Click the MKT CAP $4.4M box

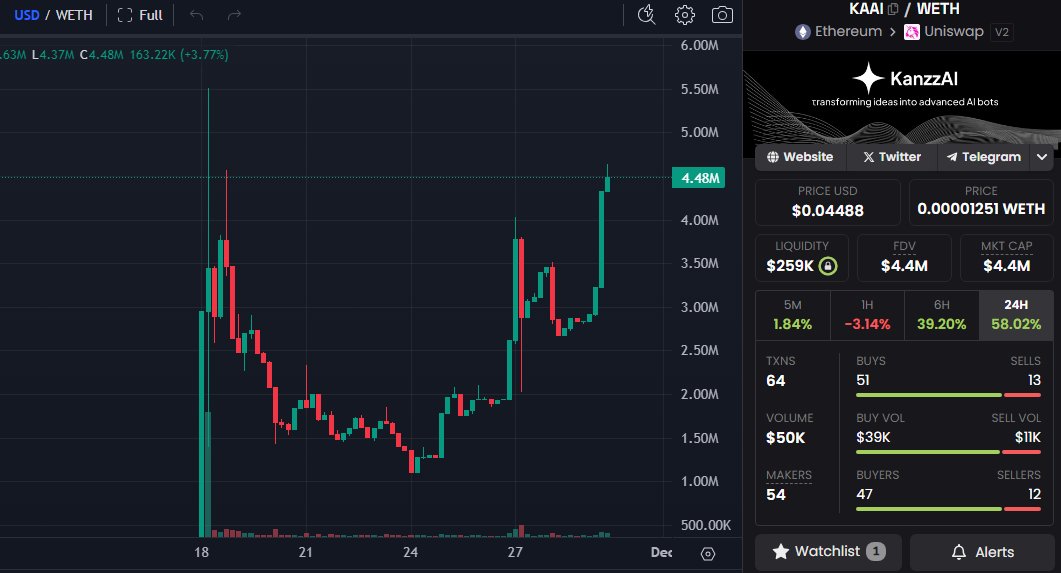[1007, 257]
